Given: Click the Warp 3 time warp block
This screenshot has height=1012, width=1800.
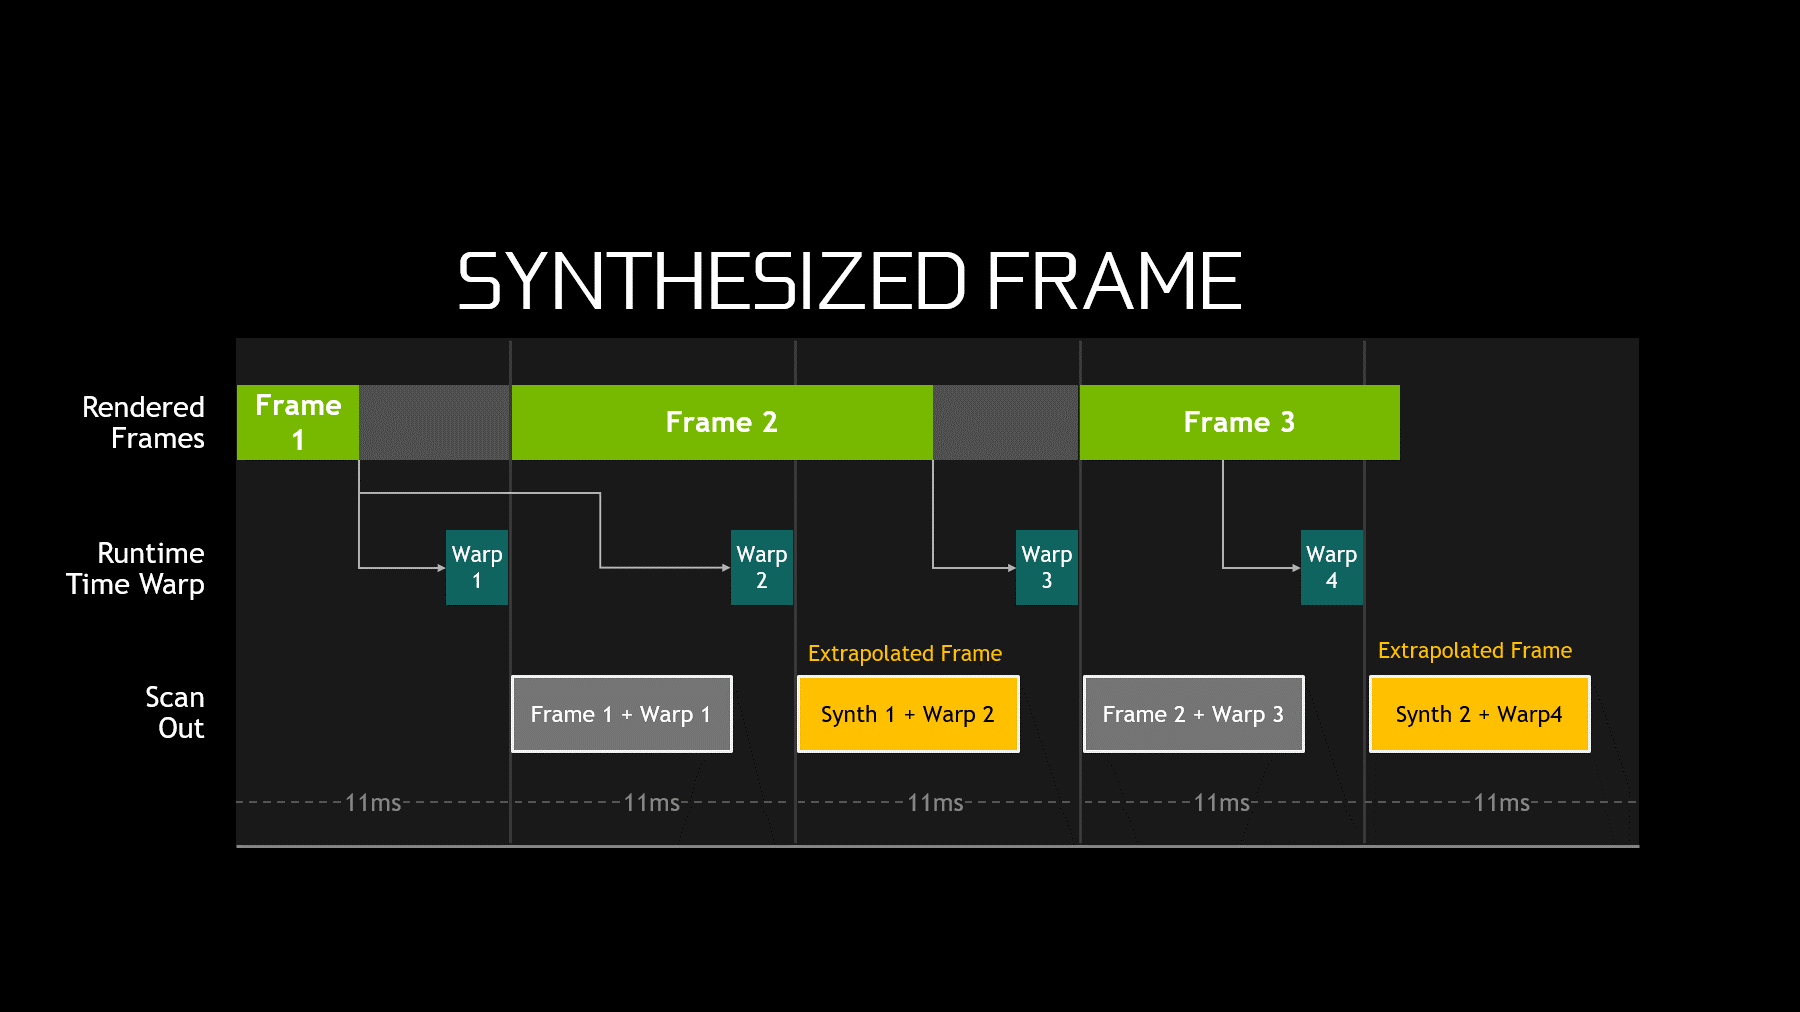Looking at the screenshot, I should [1046, 568].
